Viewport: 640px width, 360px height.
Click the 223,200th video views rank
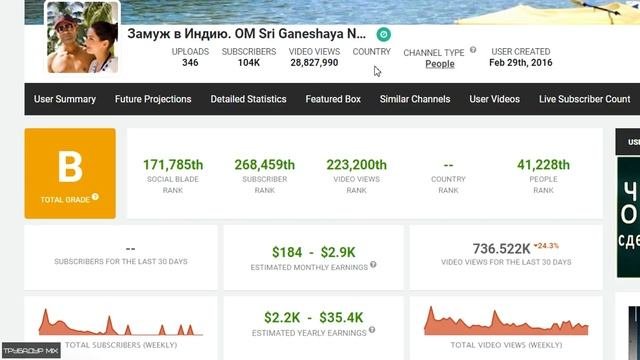coord(356,165)
